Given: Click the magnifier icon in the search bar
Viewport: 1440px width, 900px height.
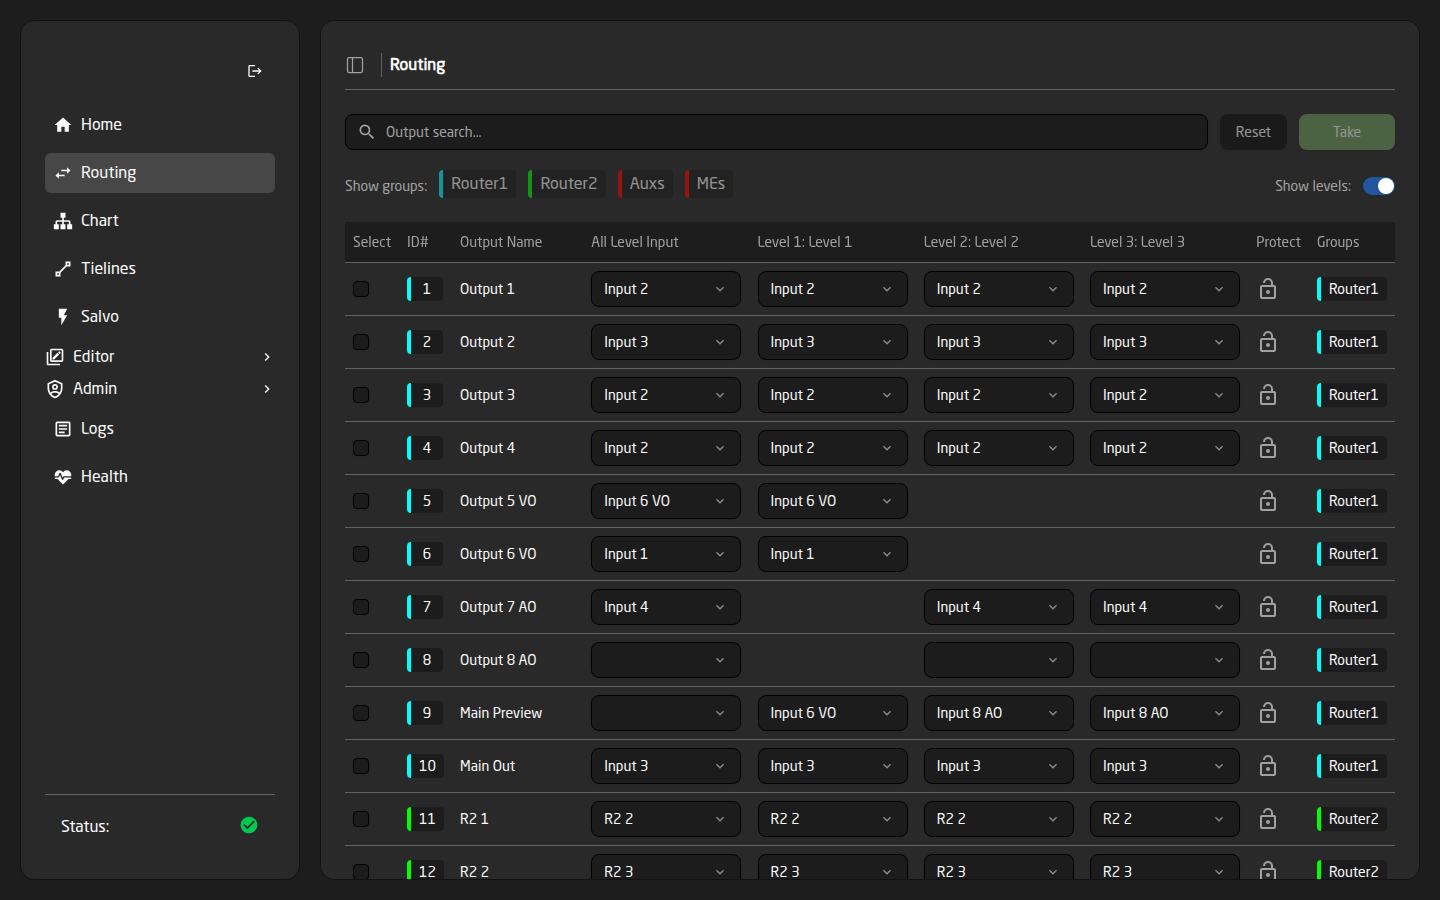Looking at the screenshot, I should pos(366,132).
